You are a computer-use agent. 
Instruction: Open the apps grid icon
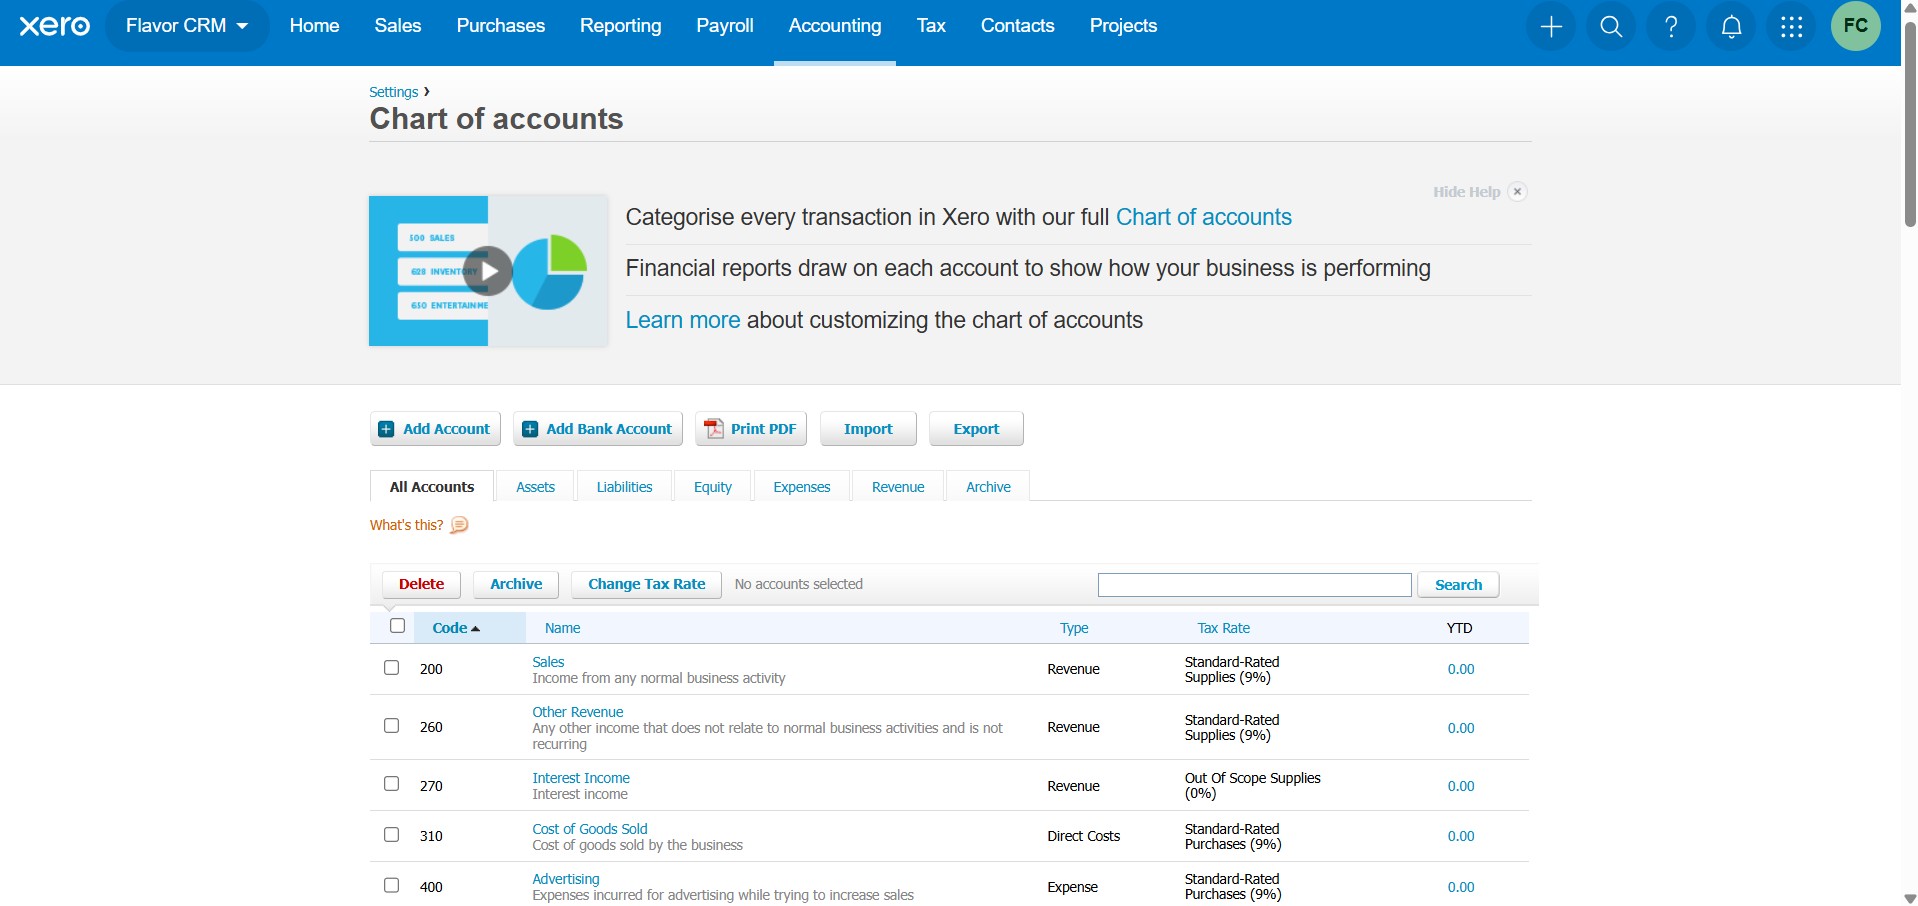pos(1791,27)
